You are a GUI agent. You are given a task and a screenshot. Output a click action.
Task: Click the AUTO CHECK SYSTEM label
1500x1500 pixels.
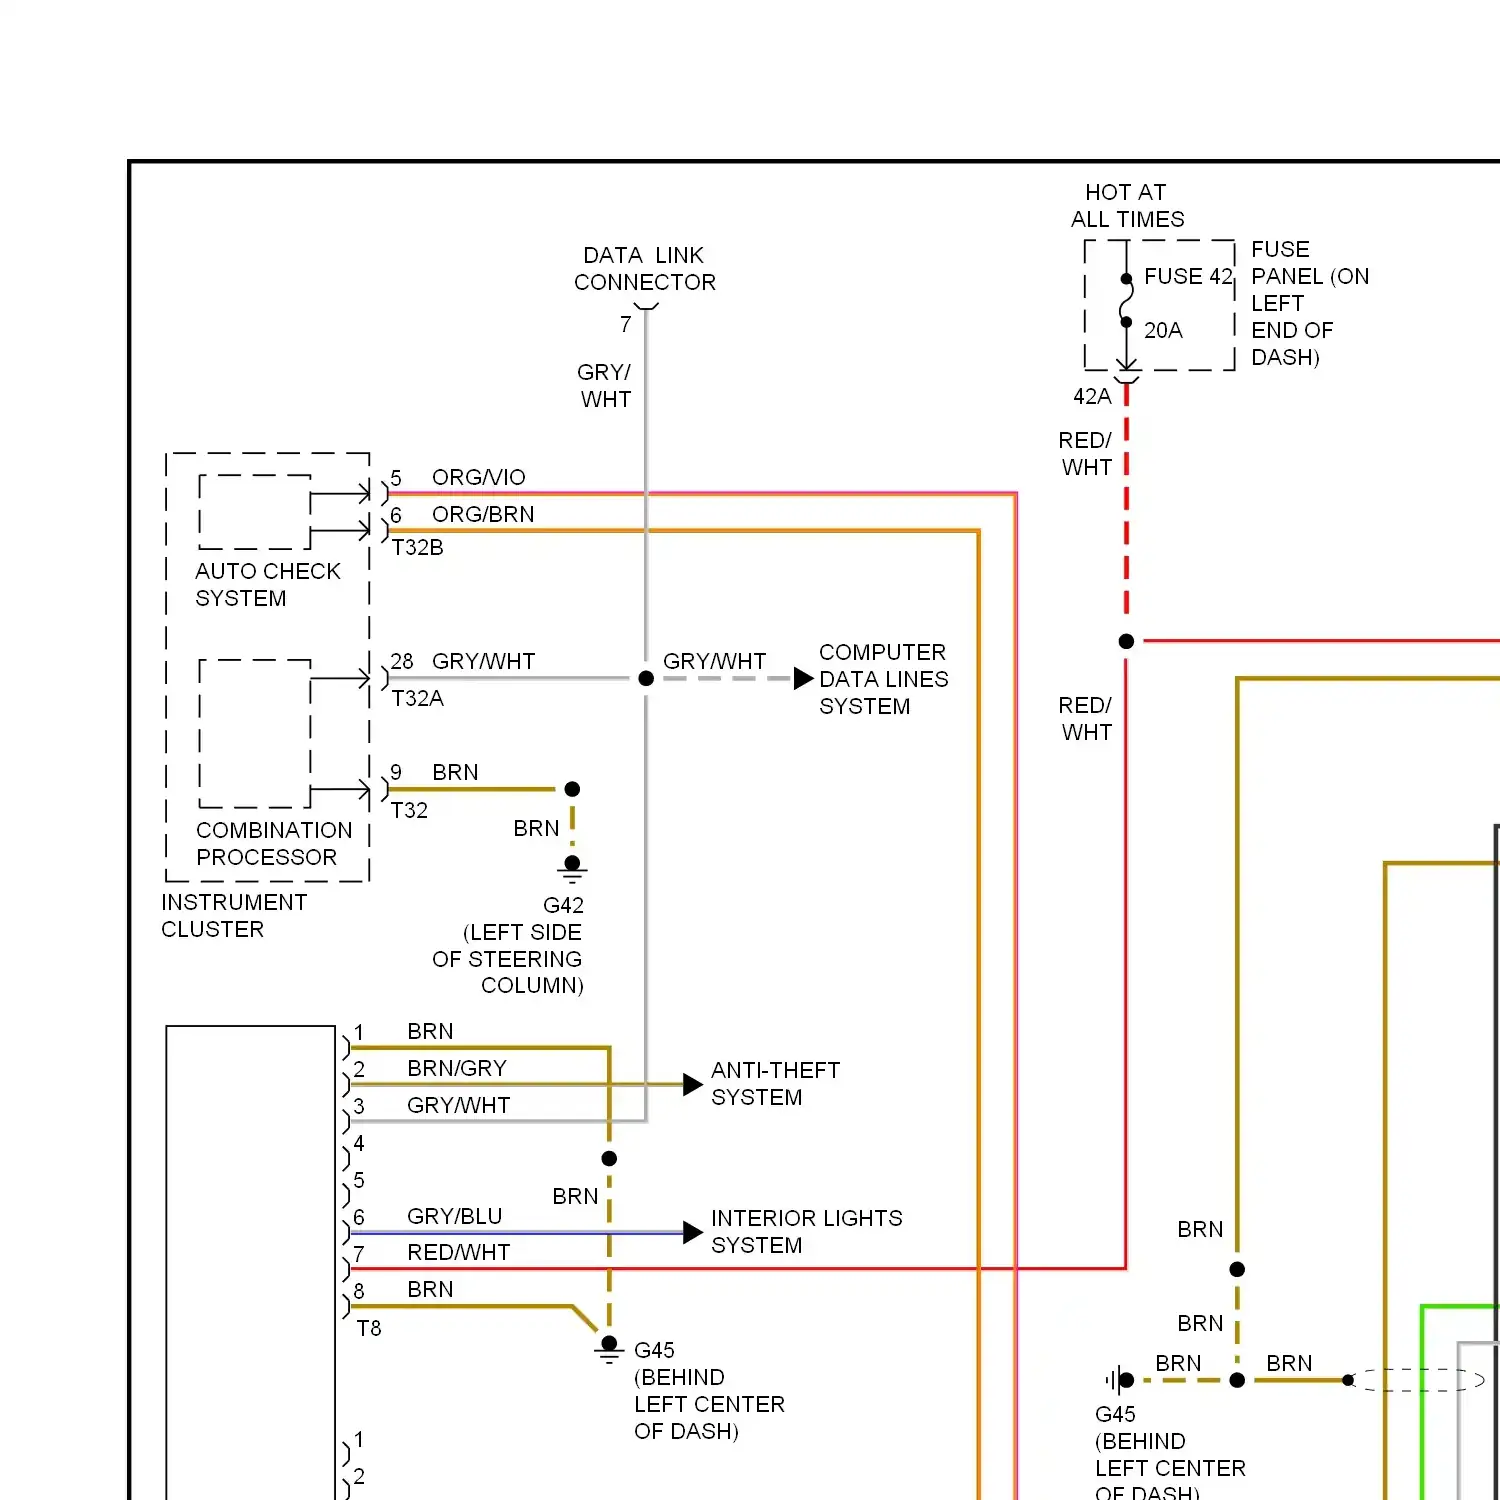pyautogui.click(x=268, y=585)
